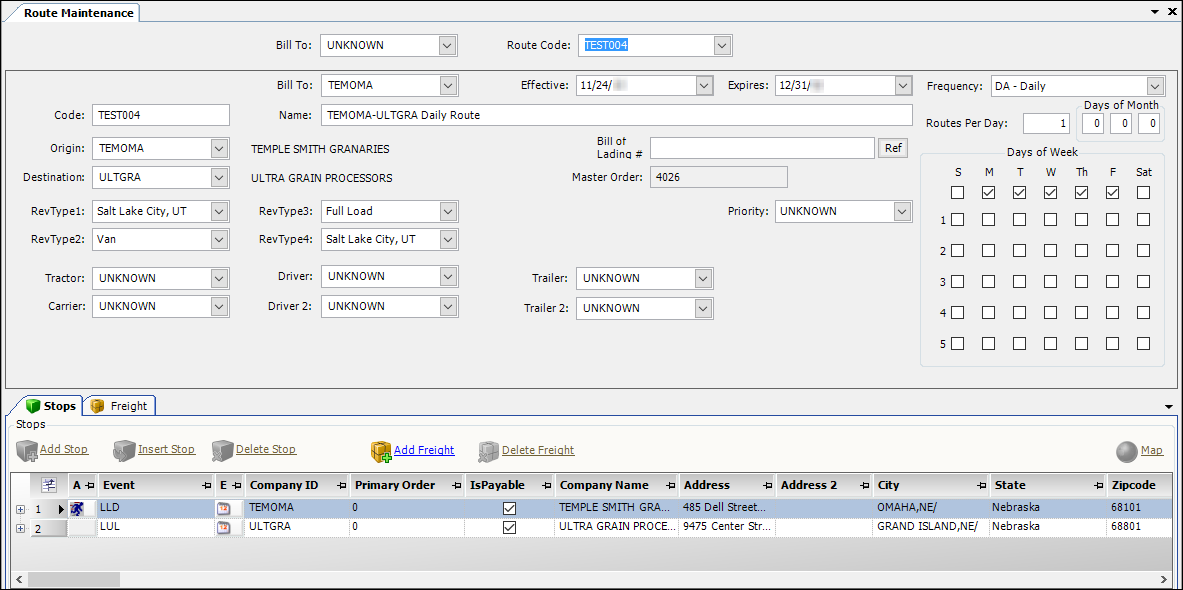
Task: Click the Delete Freight icon
Action: pyautogui.click(x=488, y=452)
